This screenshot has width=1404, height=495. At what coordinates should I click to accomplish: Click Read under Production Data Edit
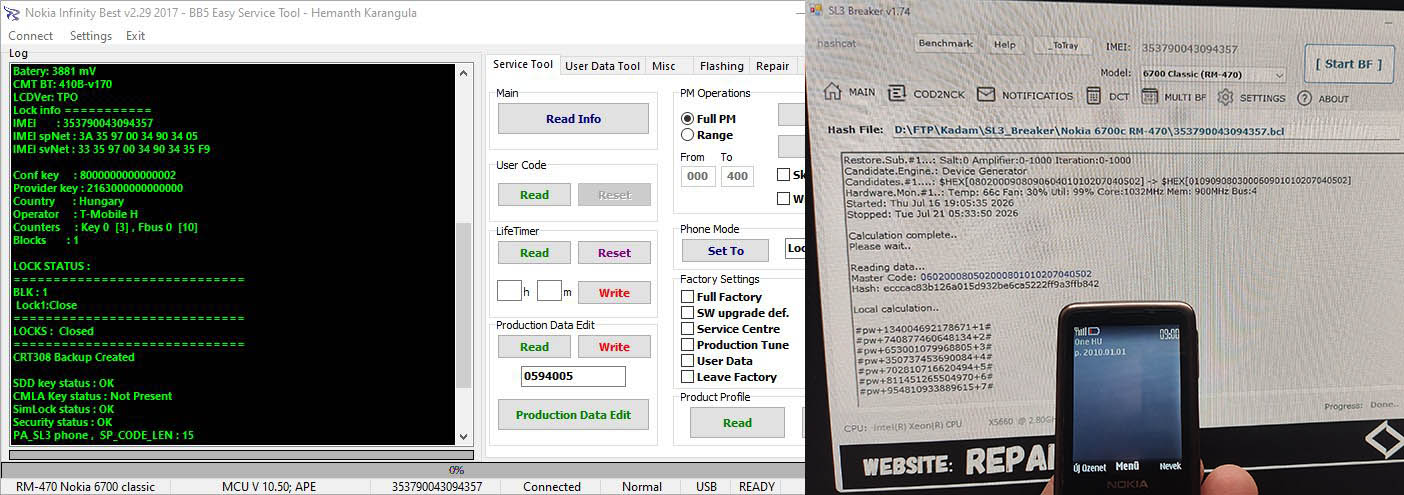click(534, 347)
